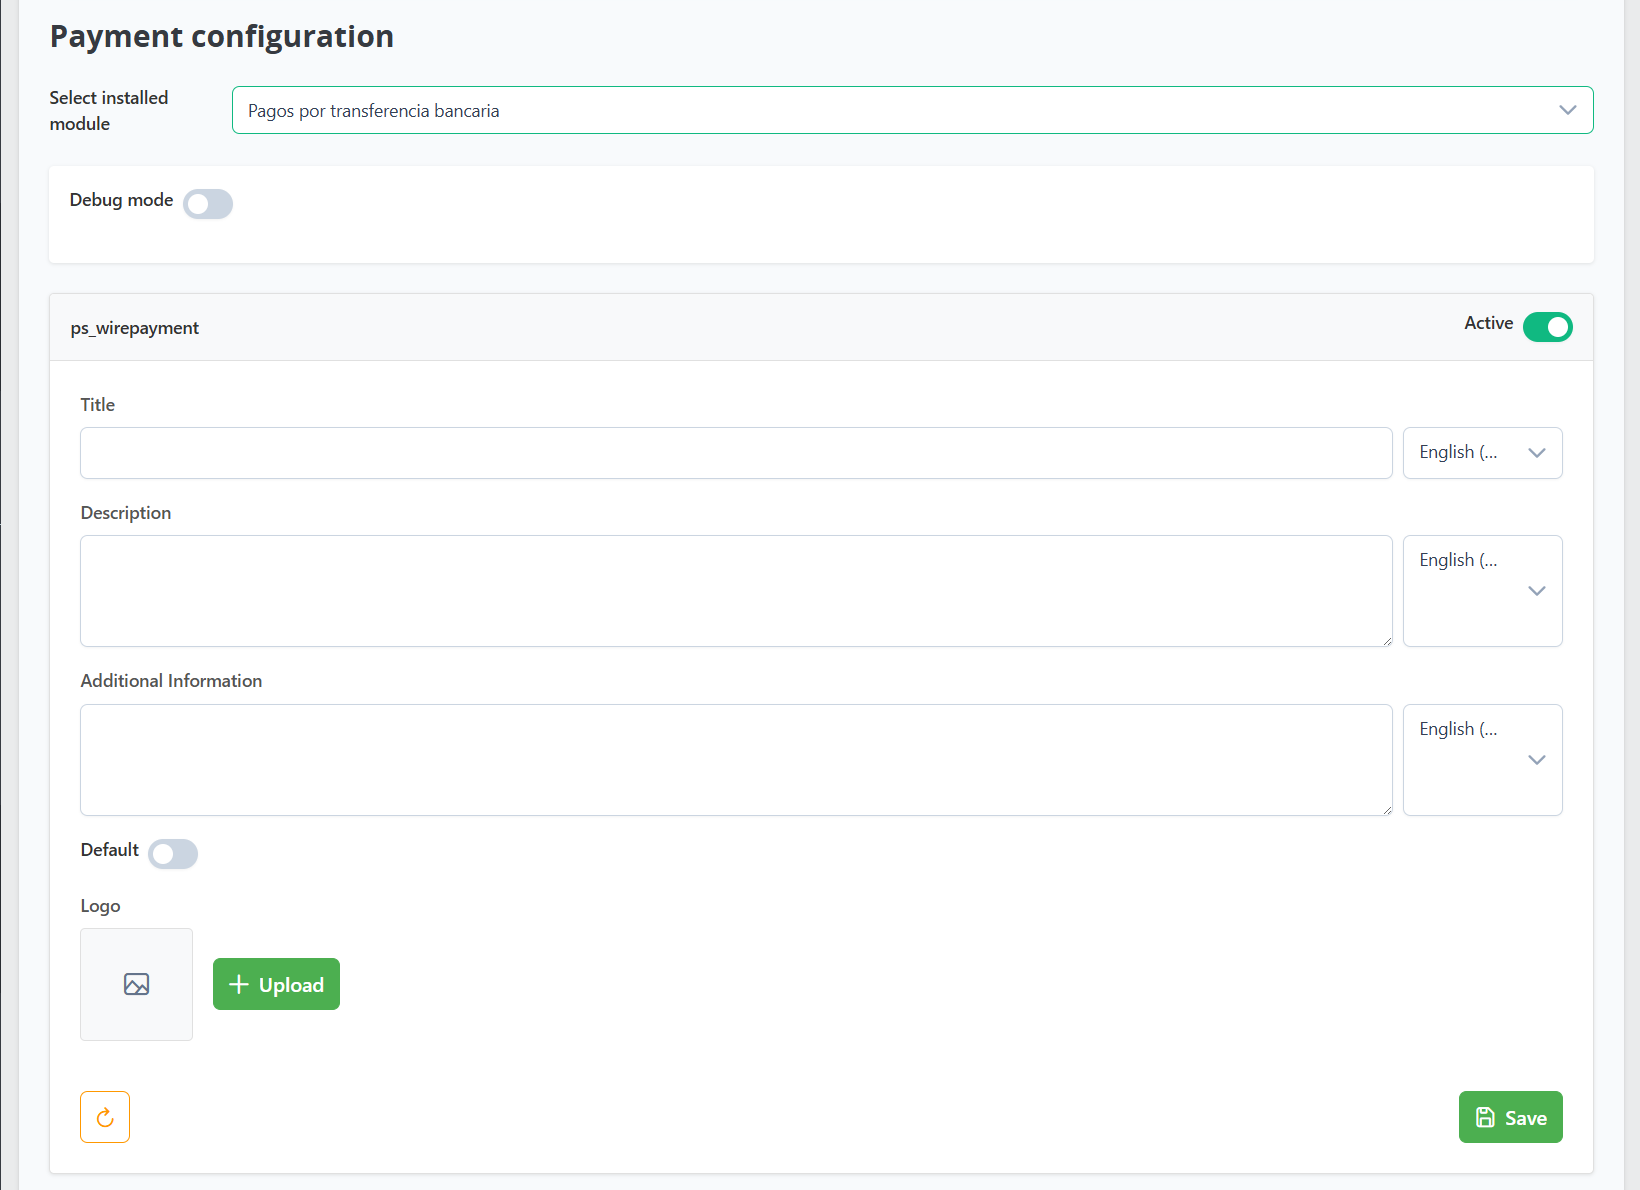Click the green Save button
Viewport: 1640px width, 1190px height.
point(1510,1117)
